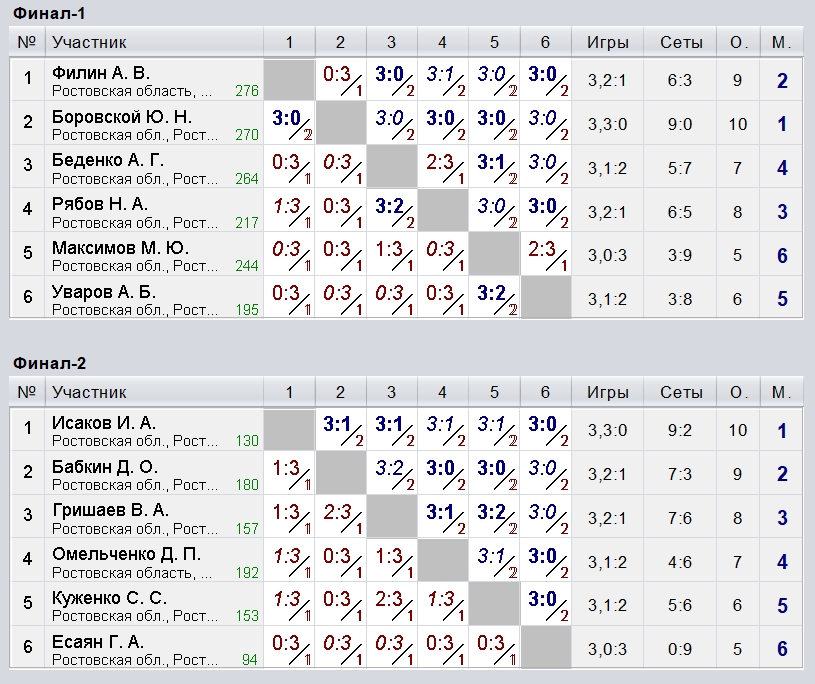
Task: Click Гришаев В. А. participant name
Action: coord(110,510)
